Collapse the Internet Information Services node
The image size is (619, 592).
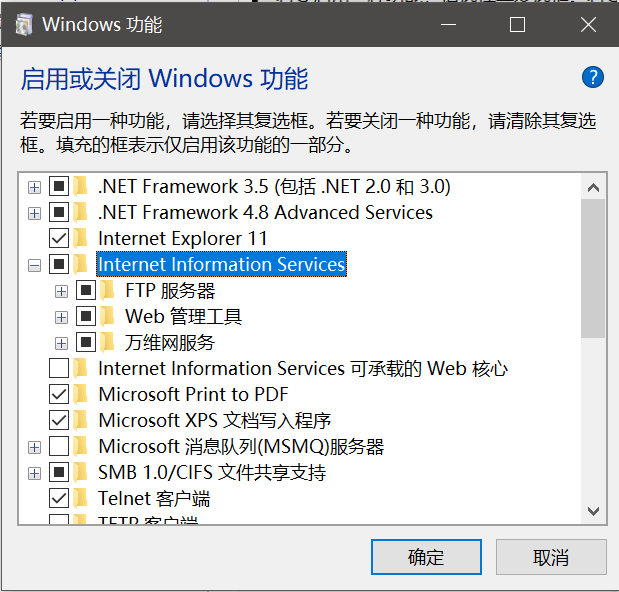click(35, 265)
